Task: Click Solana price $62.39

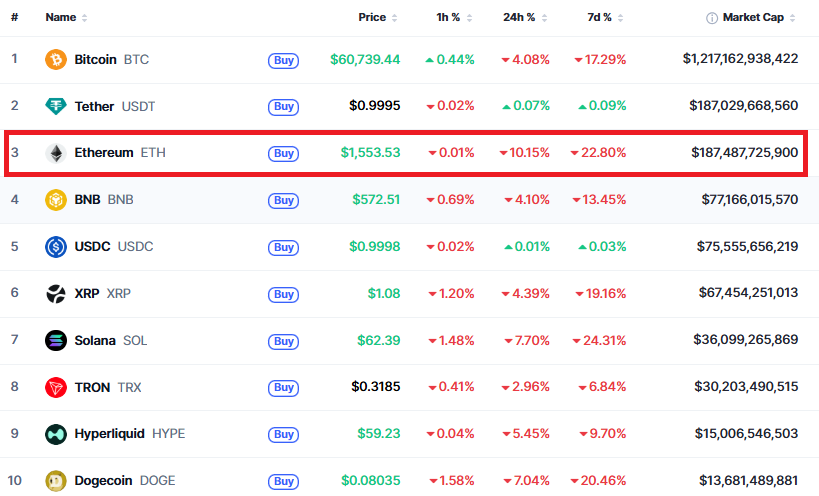Action: tap(379, 340)
